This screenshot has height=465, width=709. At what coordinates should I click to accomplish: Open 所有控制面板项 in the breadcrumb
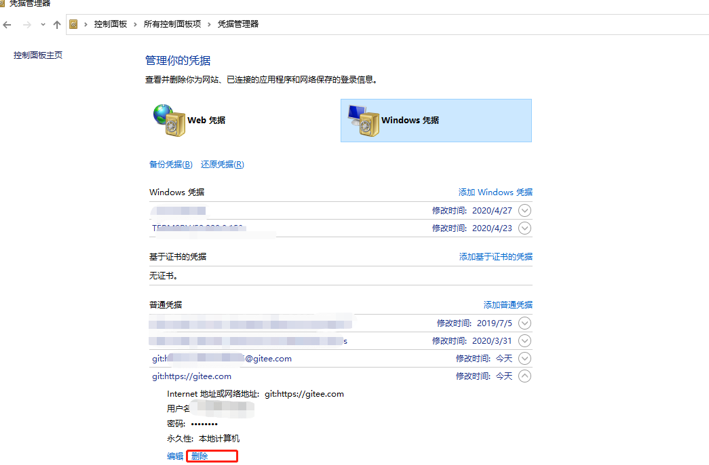pos(172,24)
